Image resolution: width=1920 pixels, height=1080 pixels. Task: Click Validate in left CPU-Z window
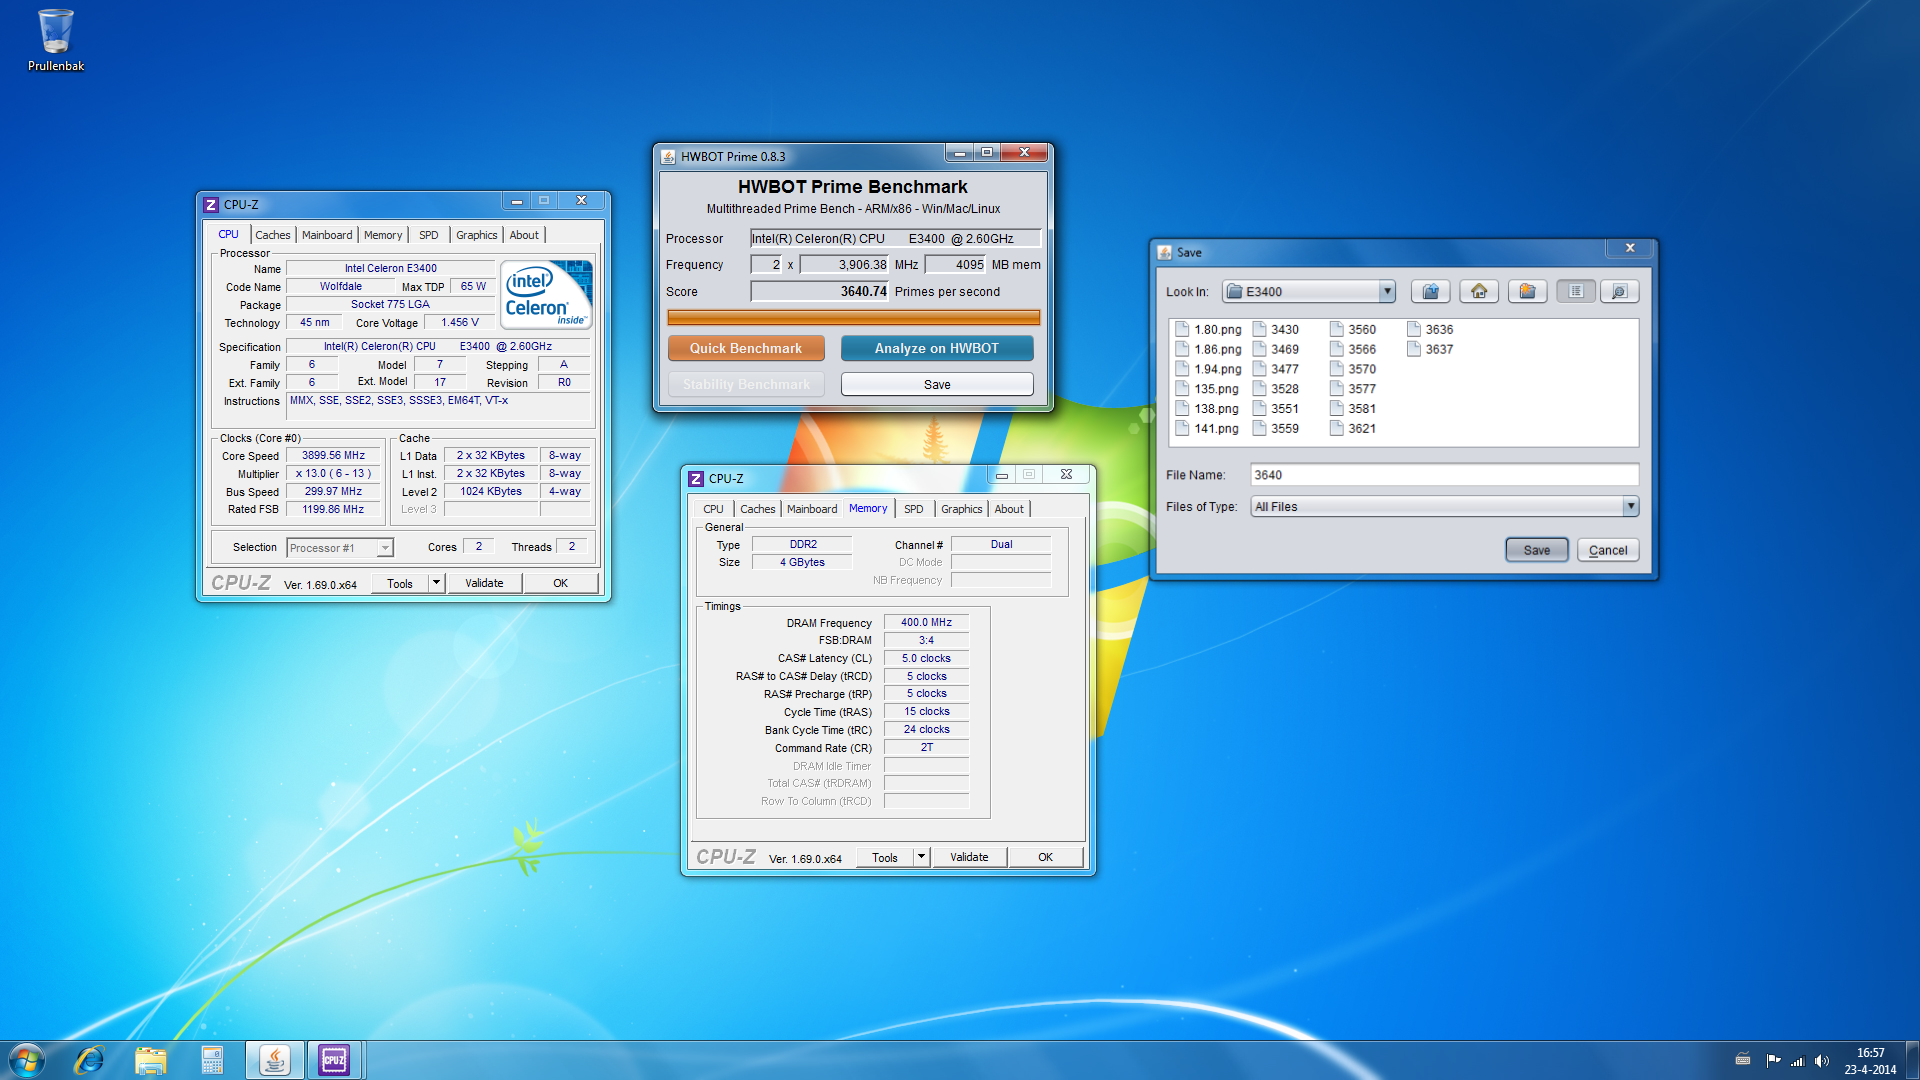[x=484, y=583]
